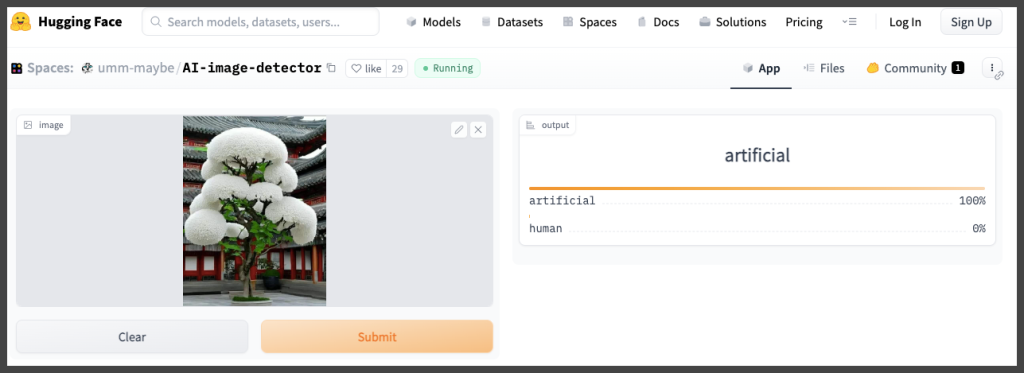Viewport: 1024px width, 373px height.
Task: Expand the navigation overflow menu icon
Action: pos(849,22)
